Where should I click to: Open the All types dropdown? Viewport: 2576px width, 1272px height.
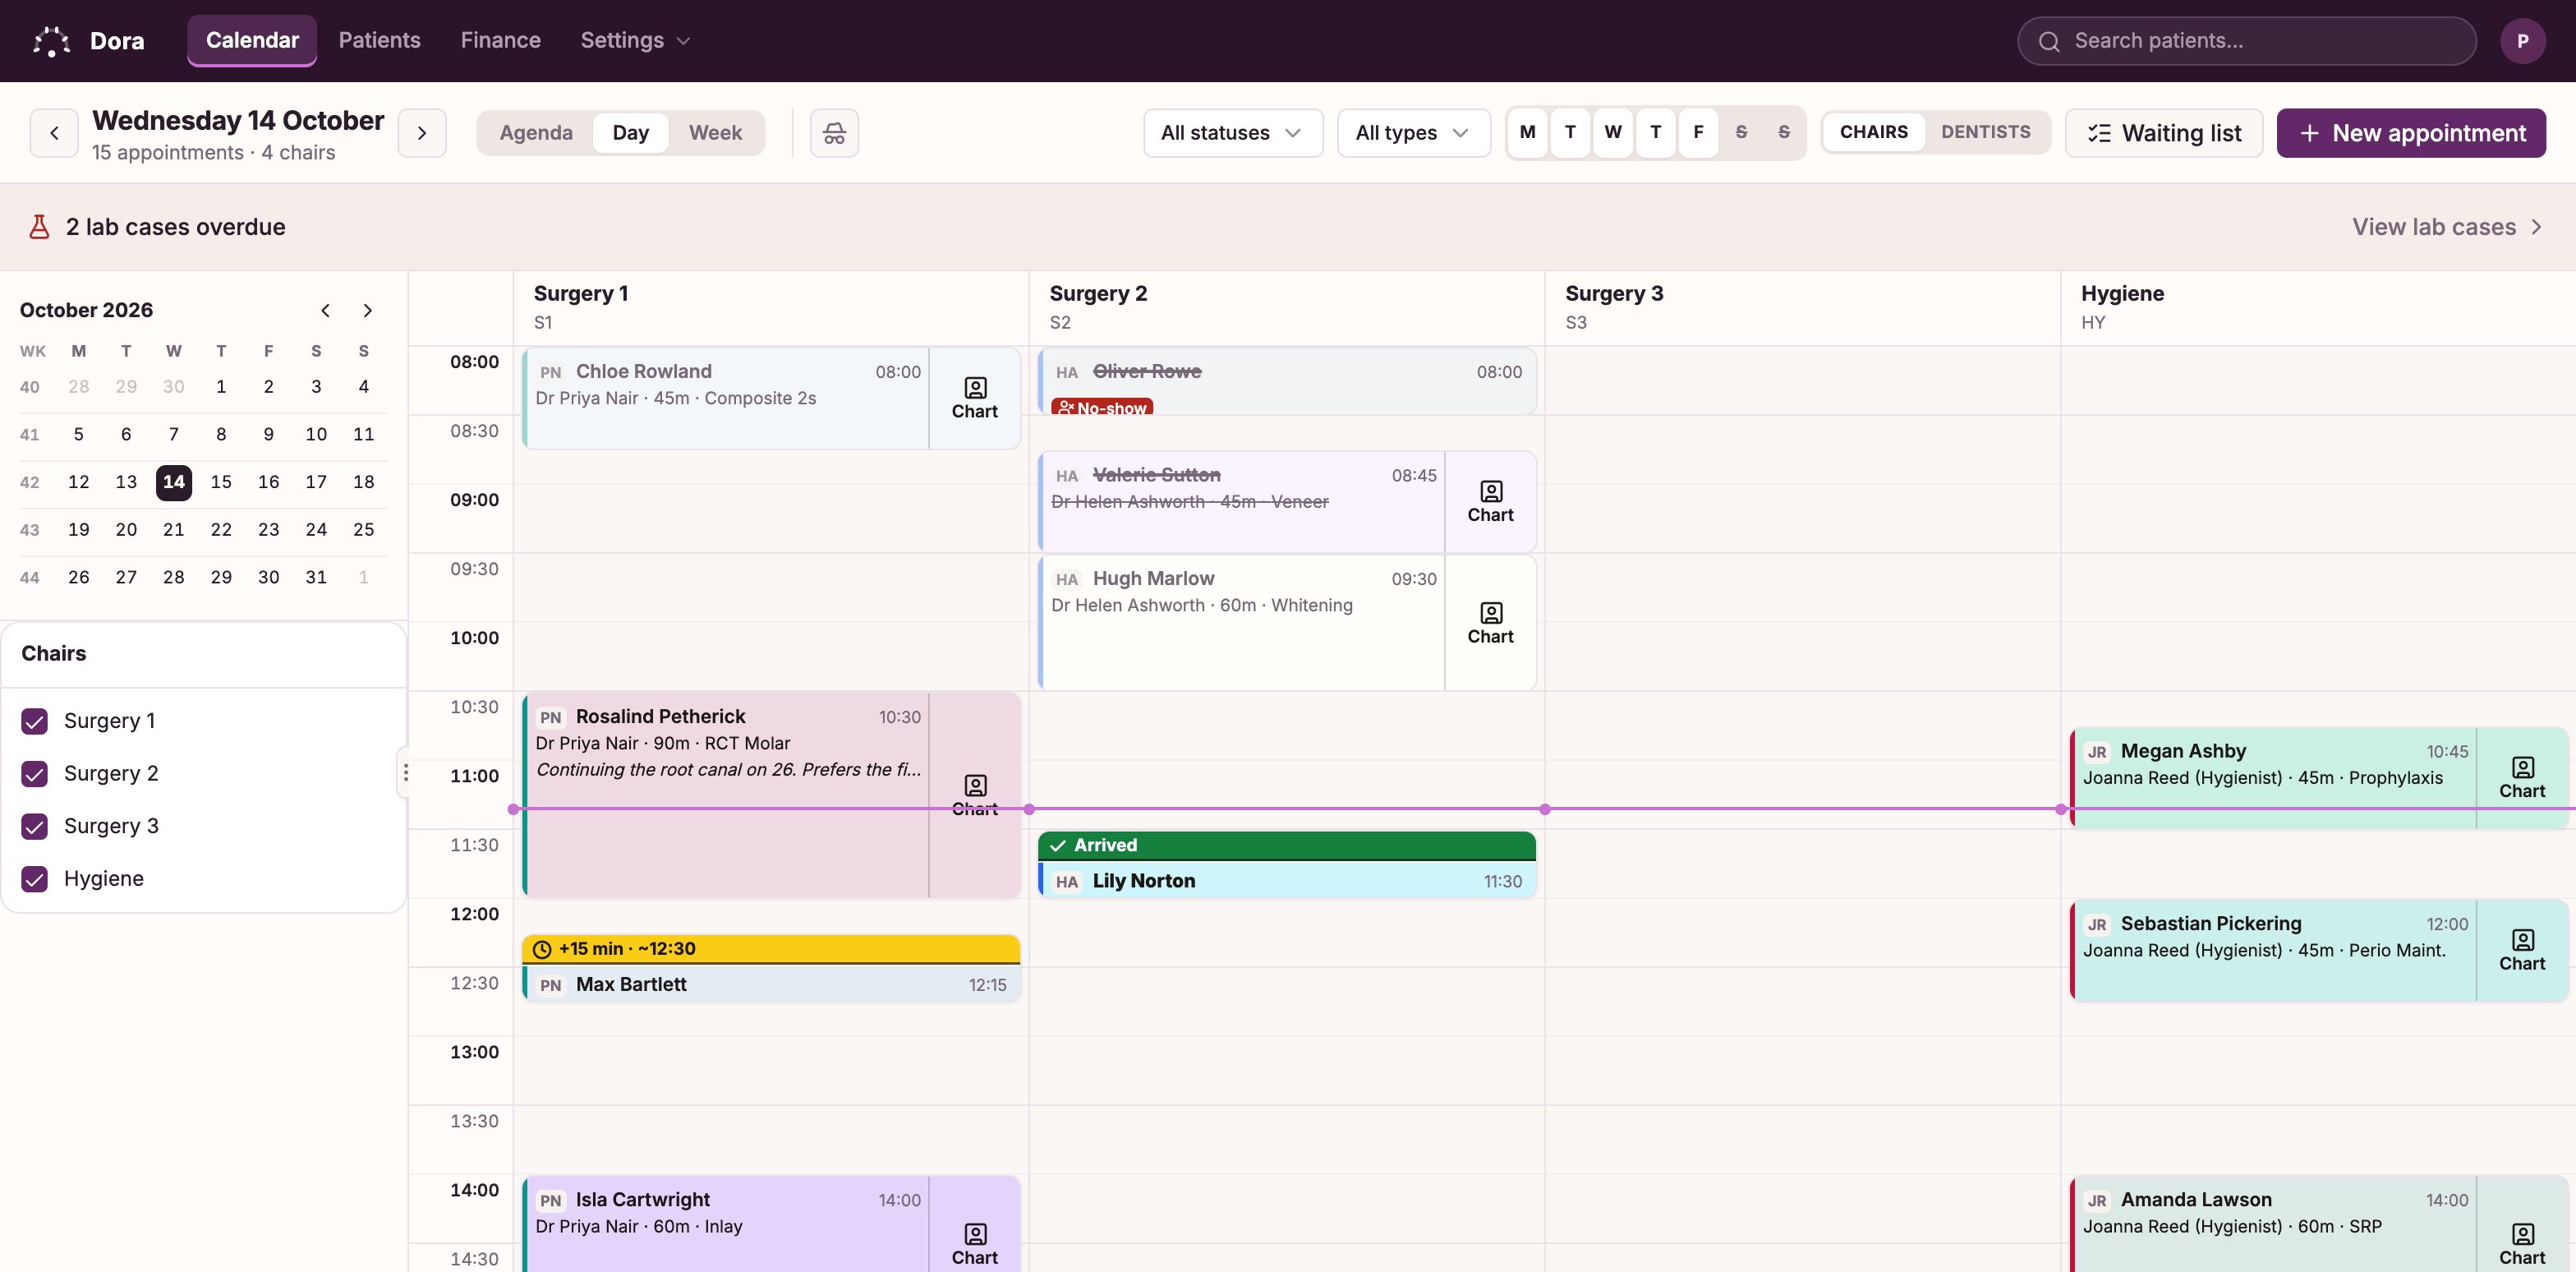[1413, 133]
